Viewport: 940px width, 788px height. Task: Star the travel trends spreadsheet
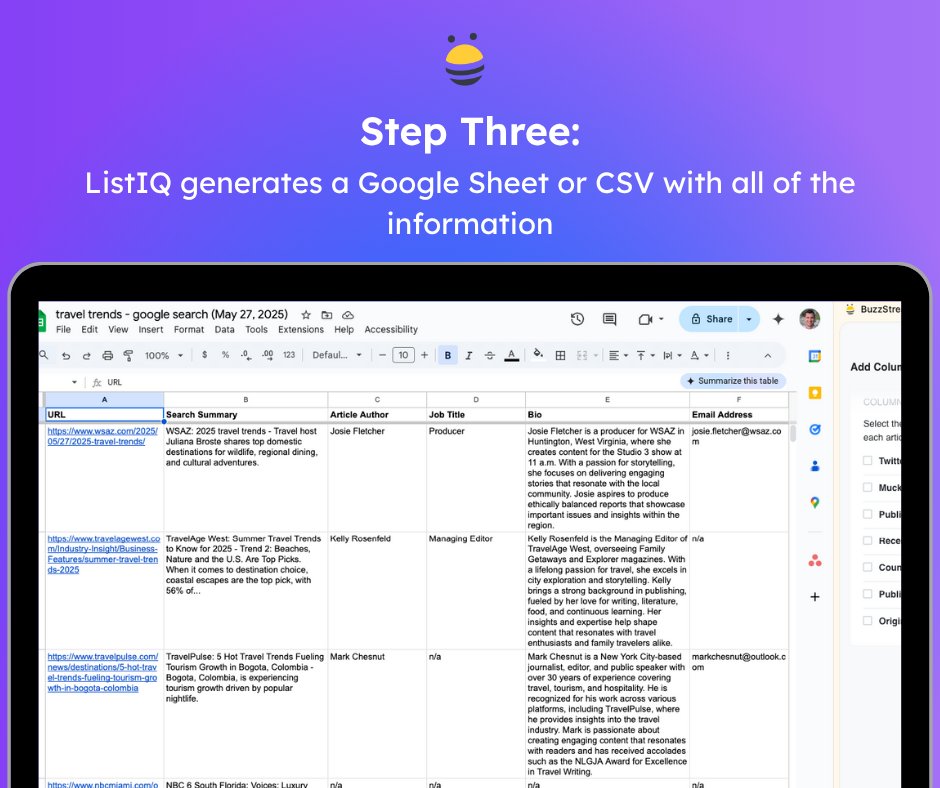(x=306, y=315)
